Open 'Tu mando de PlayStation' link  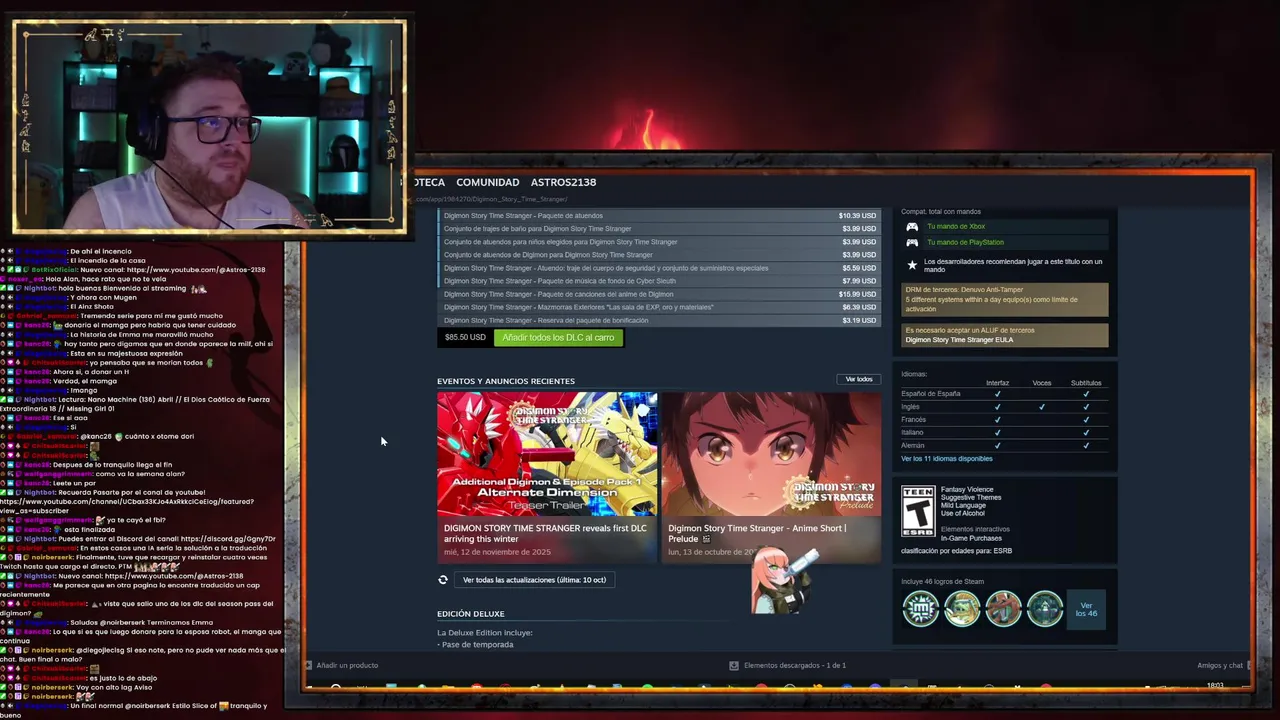pyautogui.click(x=965, y=242)
